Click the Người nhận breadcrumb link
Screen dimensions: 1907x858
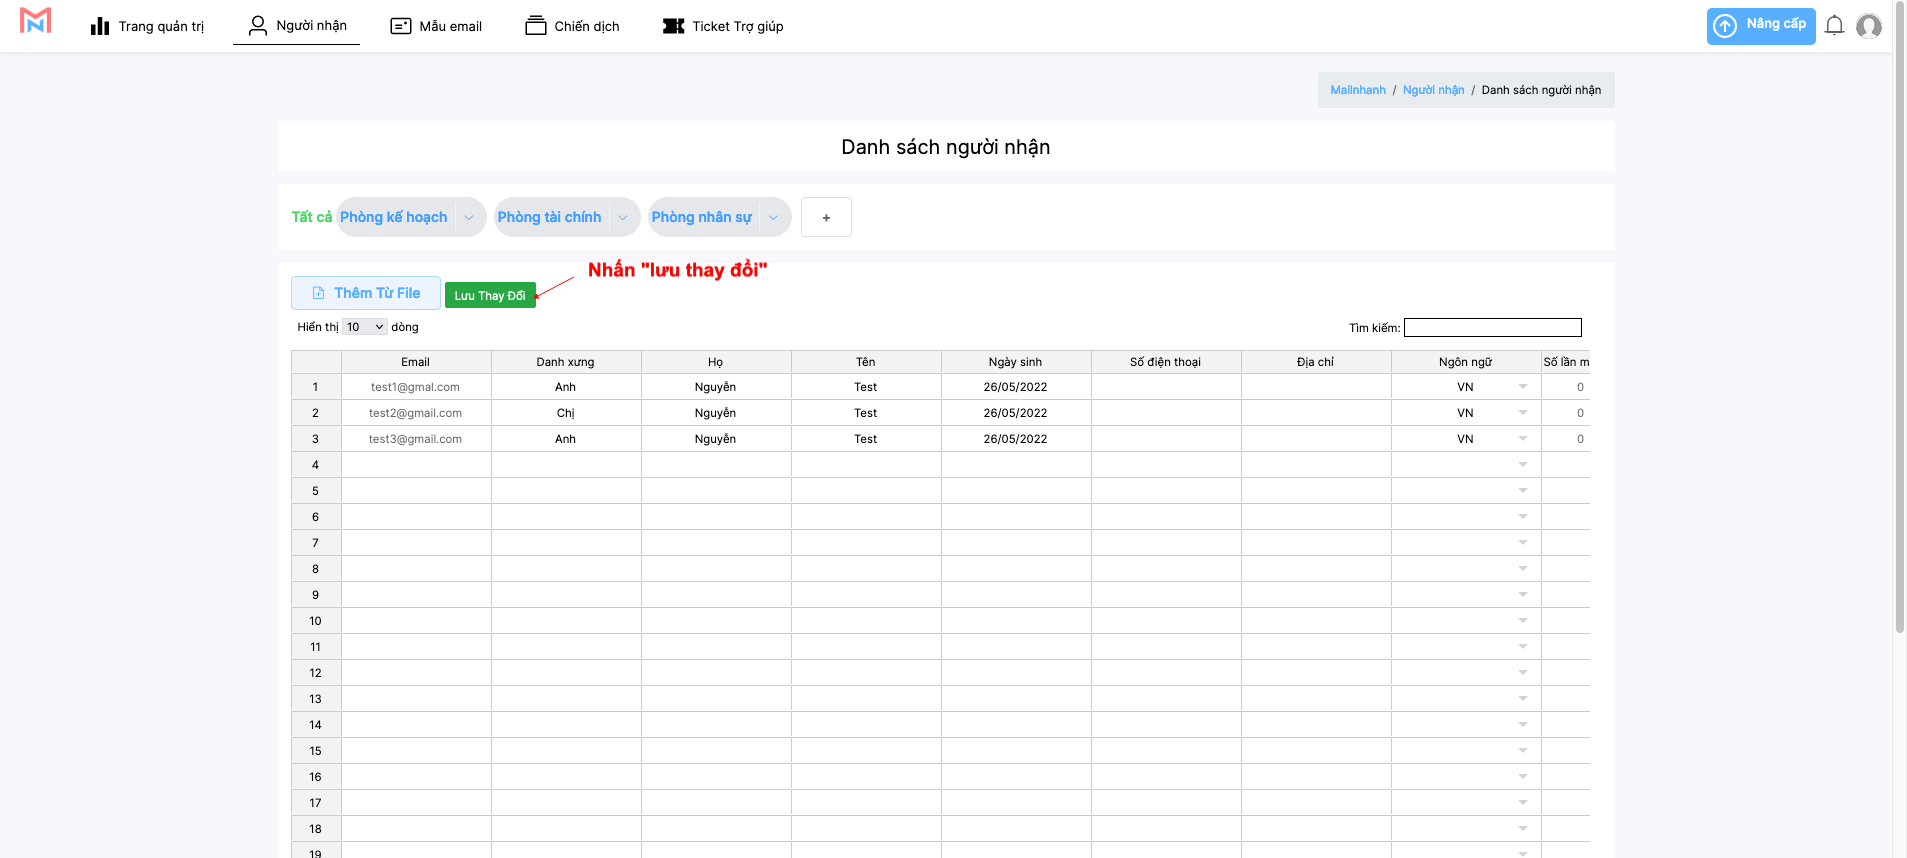(x=1433, y=90)
